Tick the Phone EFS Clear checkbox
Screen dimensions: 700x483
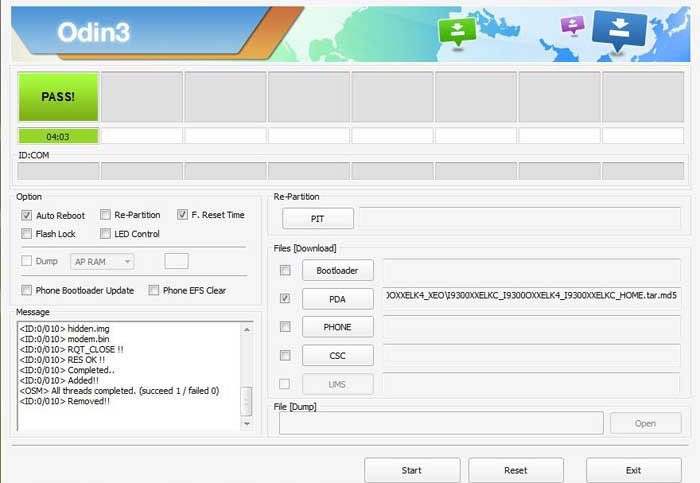click(x=154, y=290)
